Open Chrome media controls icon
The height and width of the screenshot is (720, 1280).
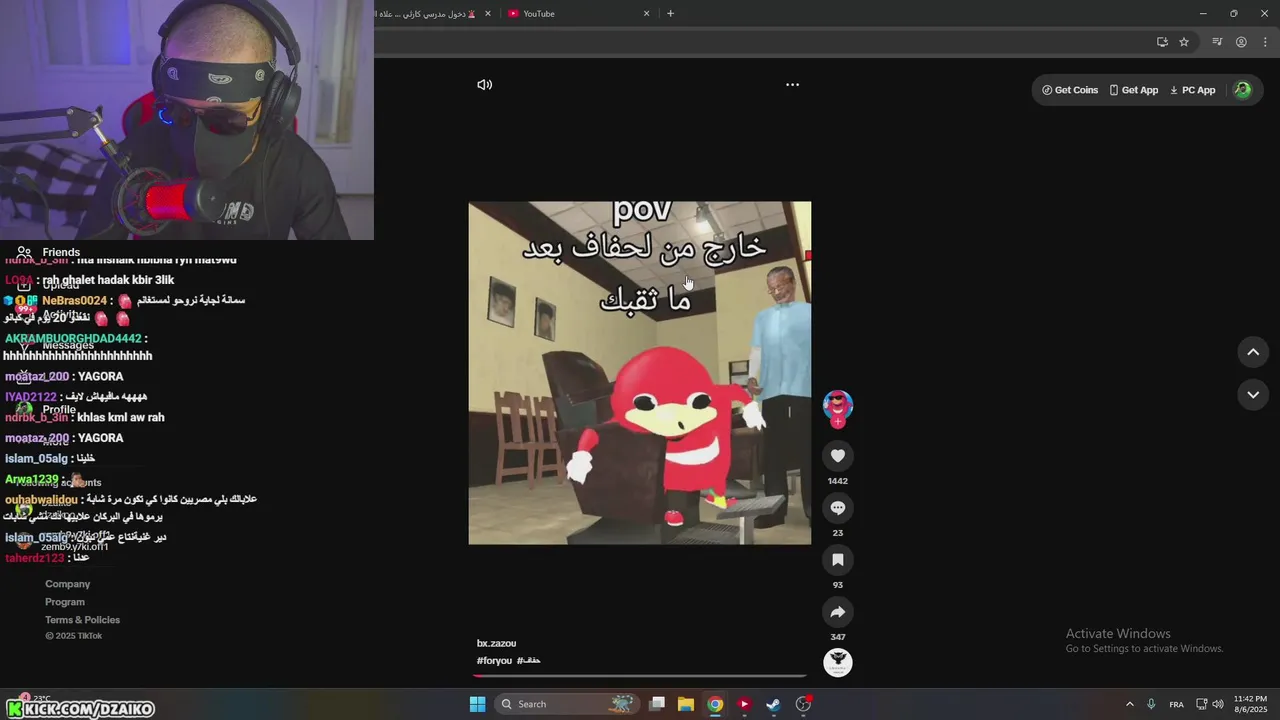coord(1217,42)
